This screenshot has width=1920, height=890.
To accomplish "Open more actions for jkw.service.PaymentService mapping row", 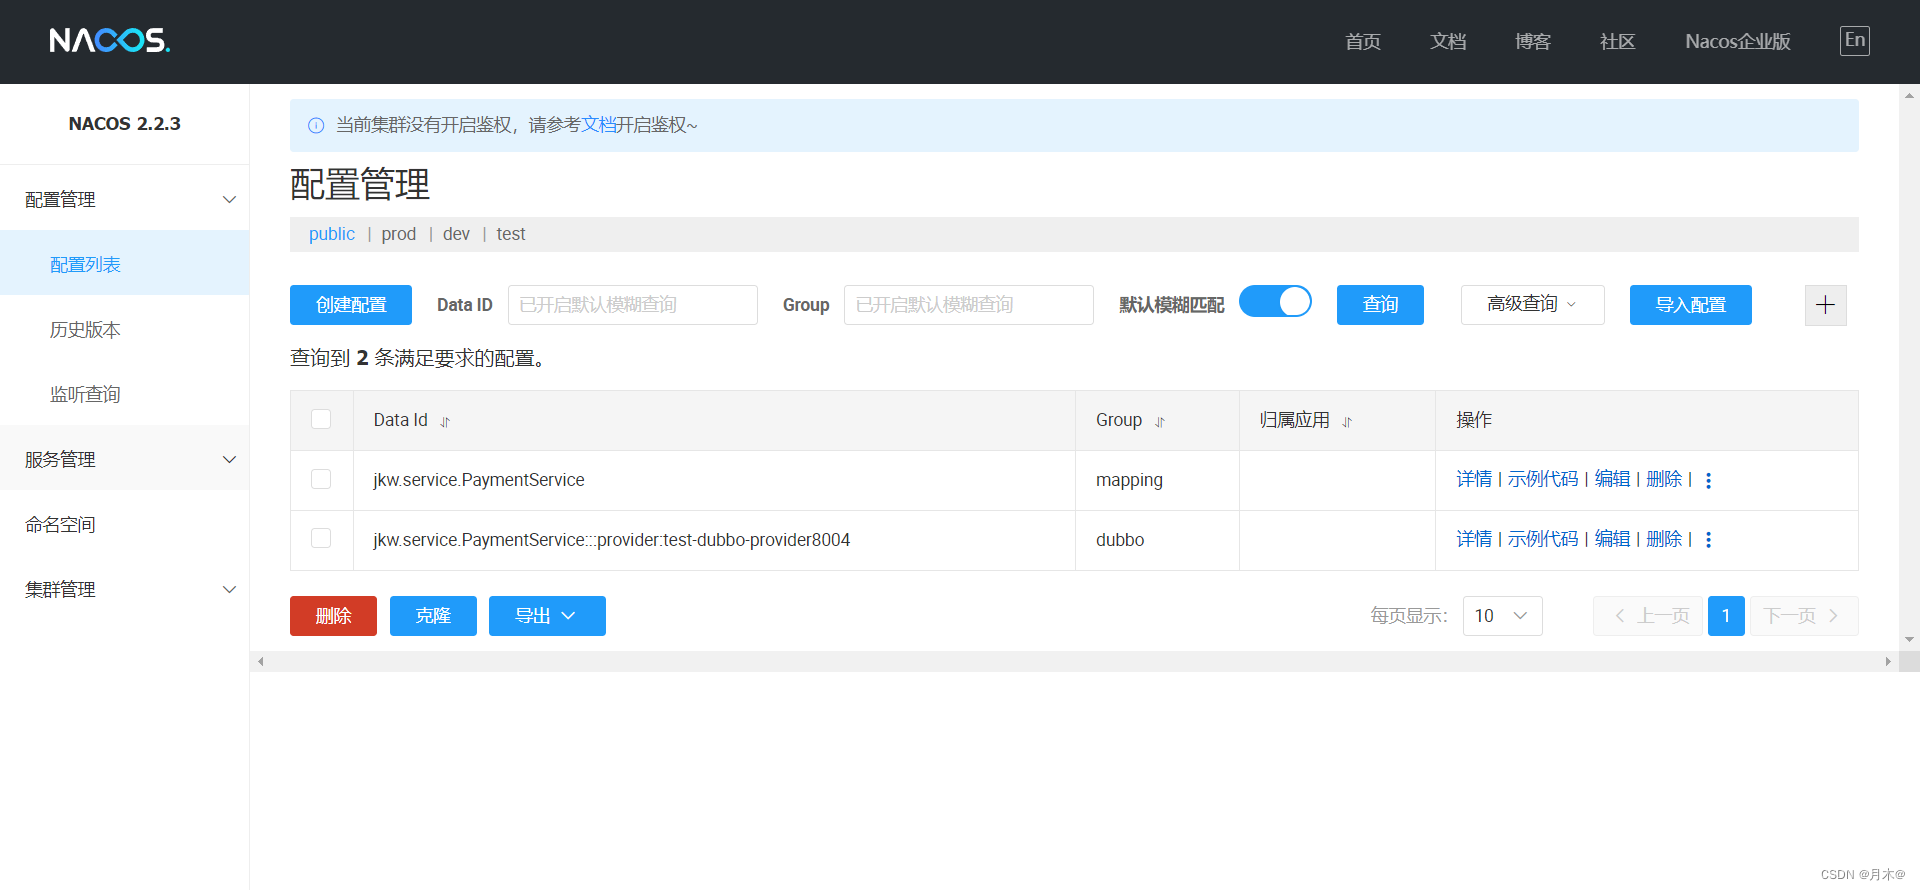I will pos(1708,480).
